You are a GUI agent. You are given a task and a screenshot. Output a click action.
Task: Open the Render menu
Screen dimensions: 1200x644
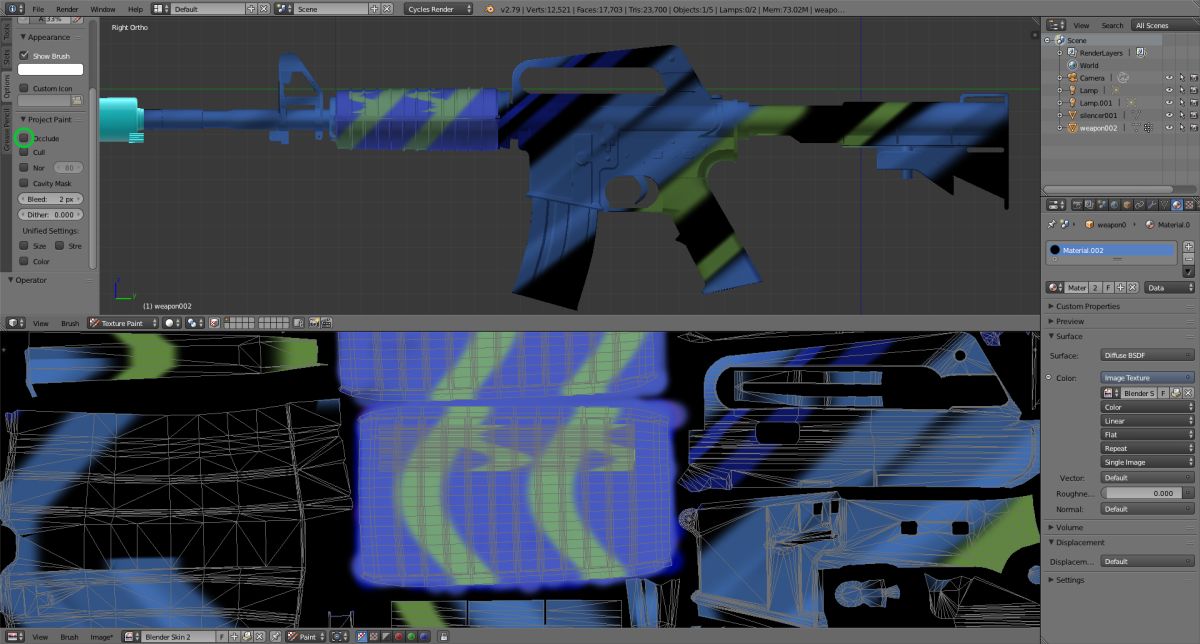(x=67, y=8)
